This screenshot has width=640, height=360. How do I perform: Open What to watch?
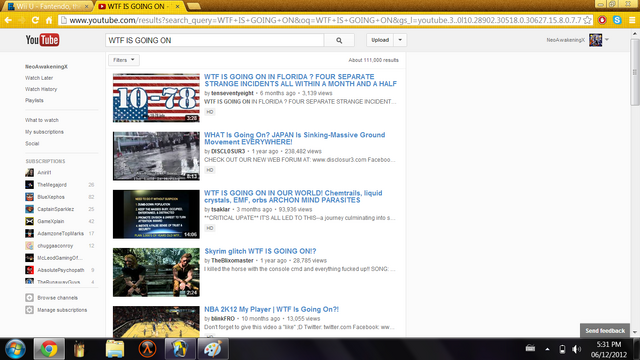click(42, 120)
